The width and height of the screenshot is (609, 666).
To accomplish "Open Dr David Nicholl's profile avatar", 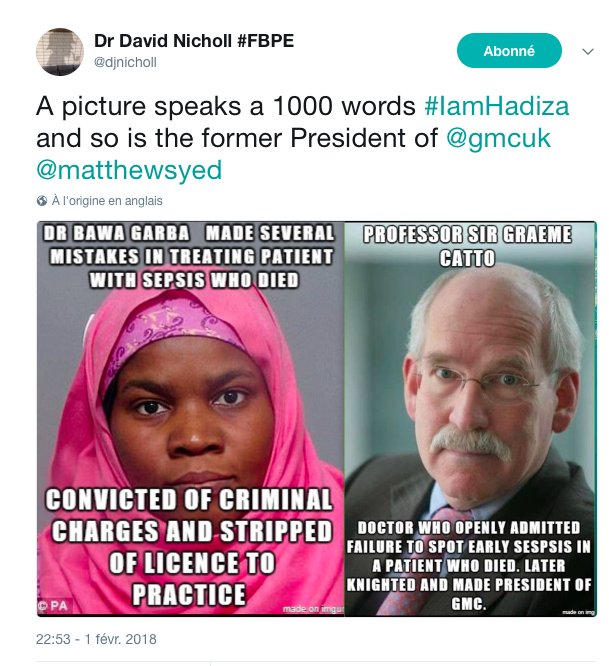I will pyautogui.click(x=60, y=52).
